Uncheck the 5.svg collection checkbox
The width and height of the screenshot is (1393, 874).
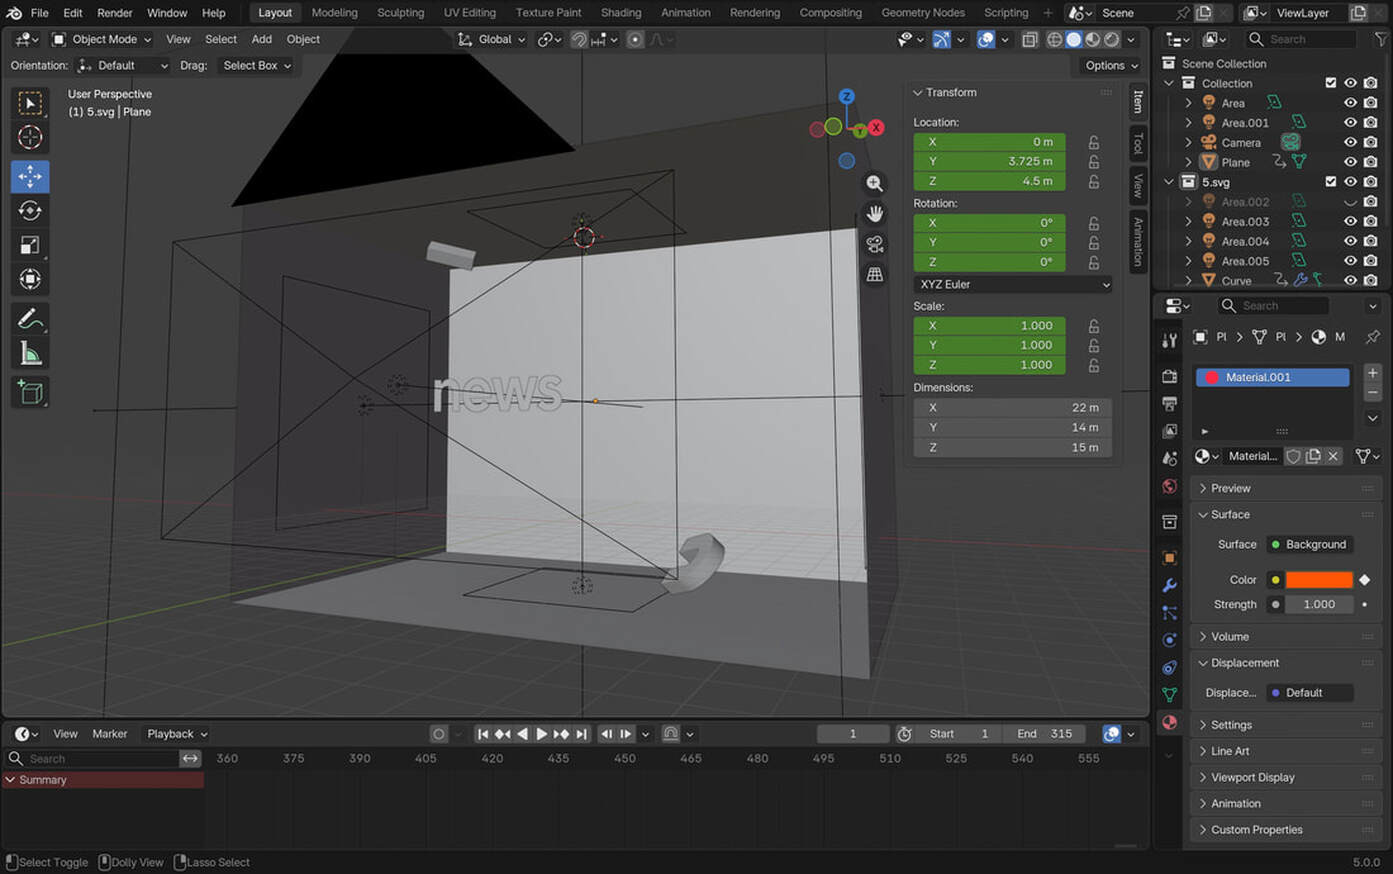point(1330,182)
